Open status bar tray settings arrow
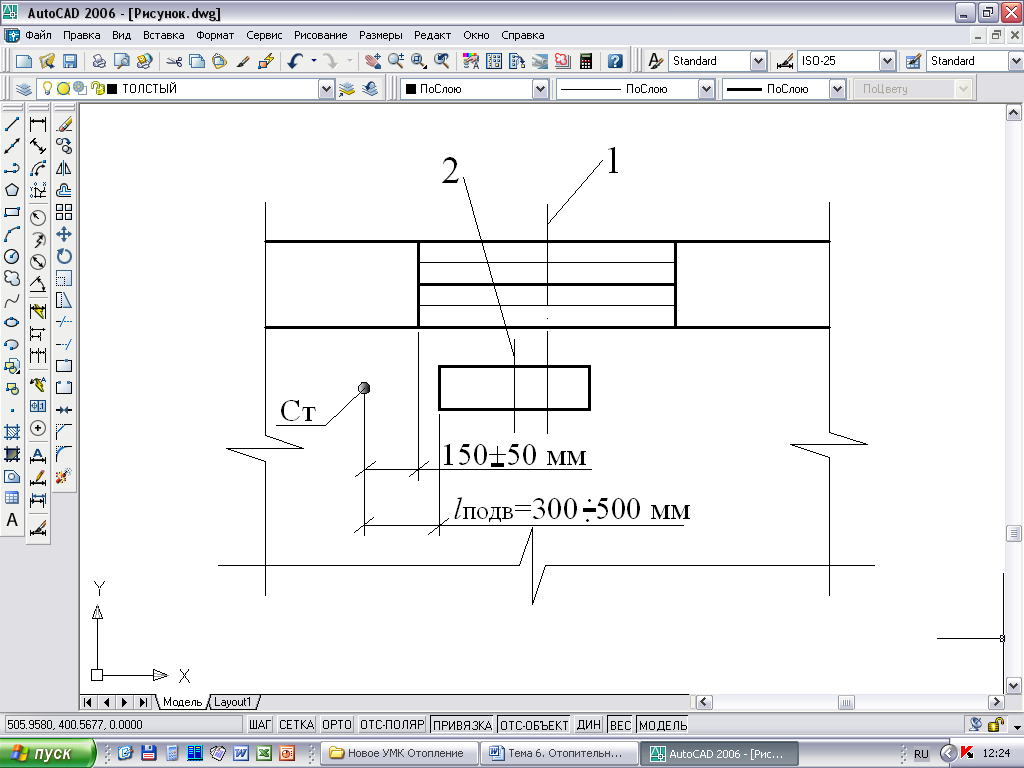This screenshot has height=768, width=1024. click(x=1017, y=726)
